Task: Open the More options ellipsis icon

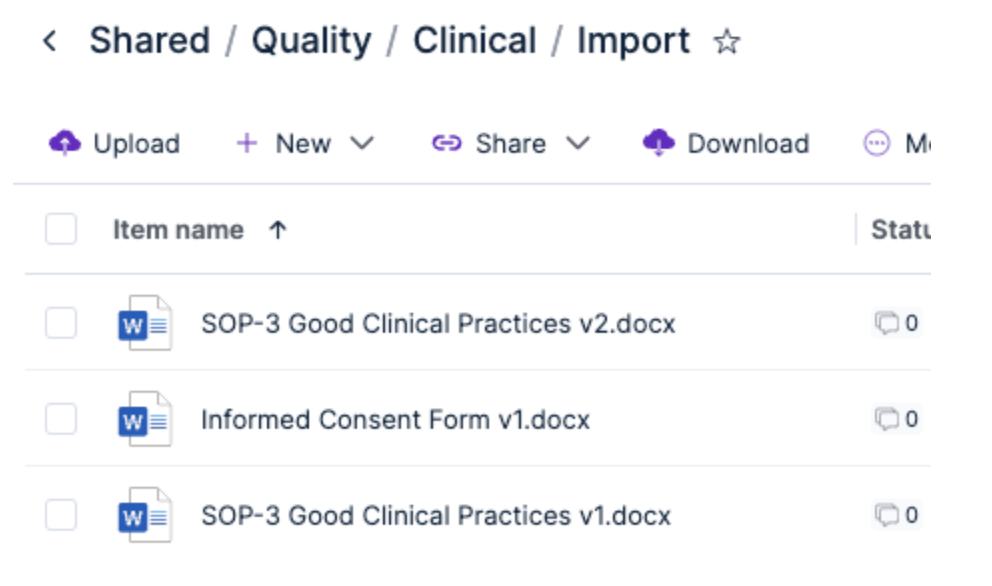Action: coord(877,143)
